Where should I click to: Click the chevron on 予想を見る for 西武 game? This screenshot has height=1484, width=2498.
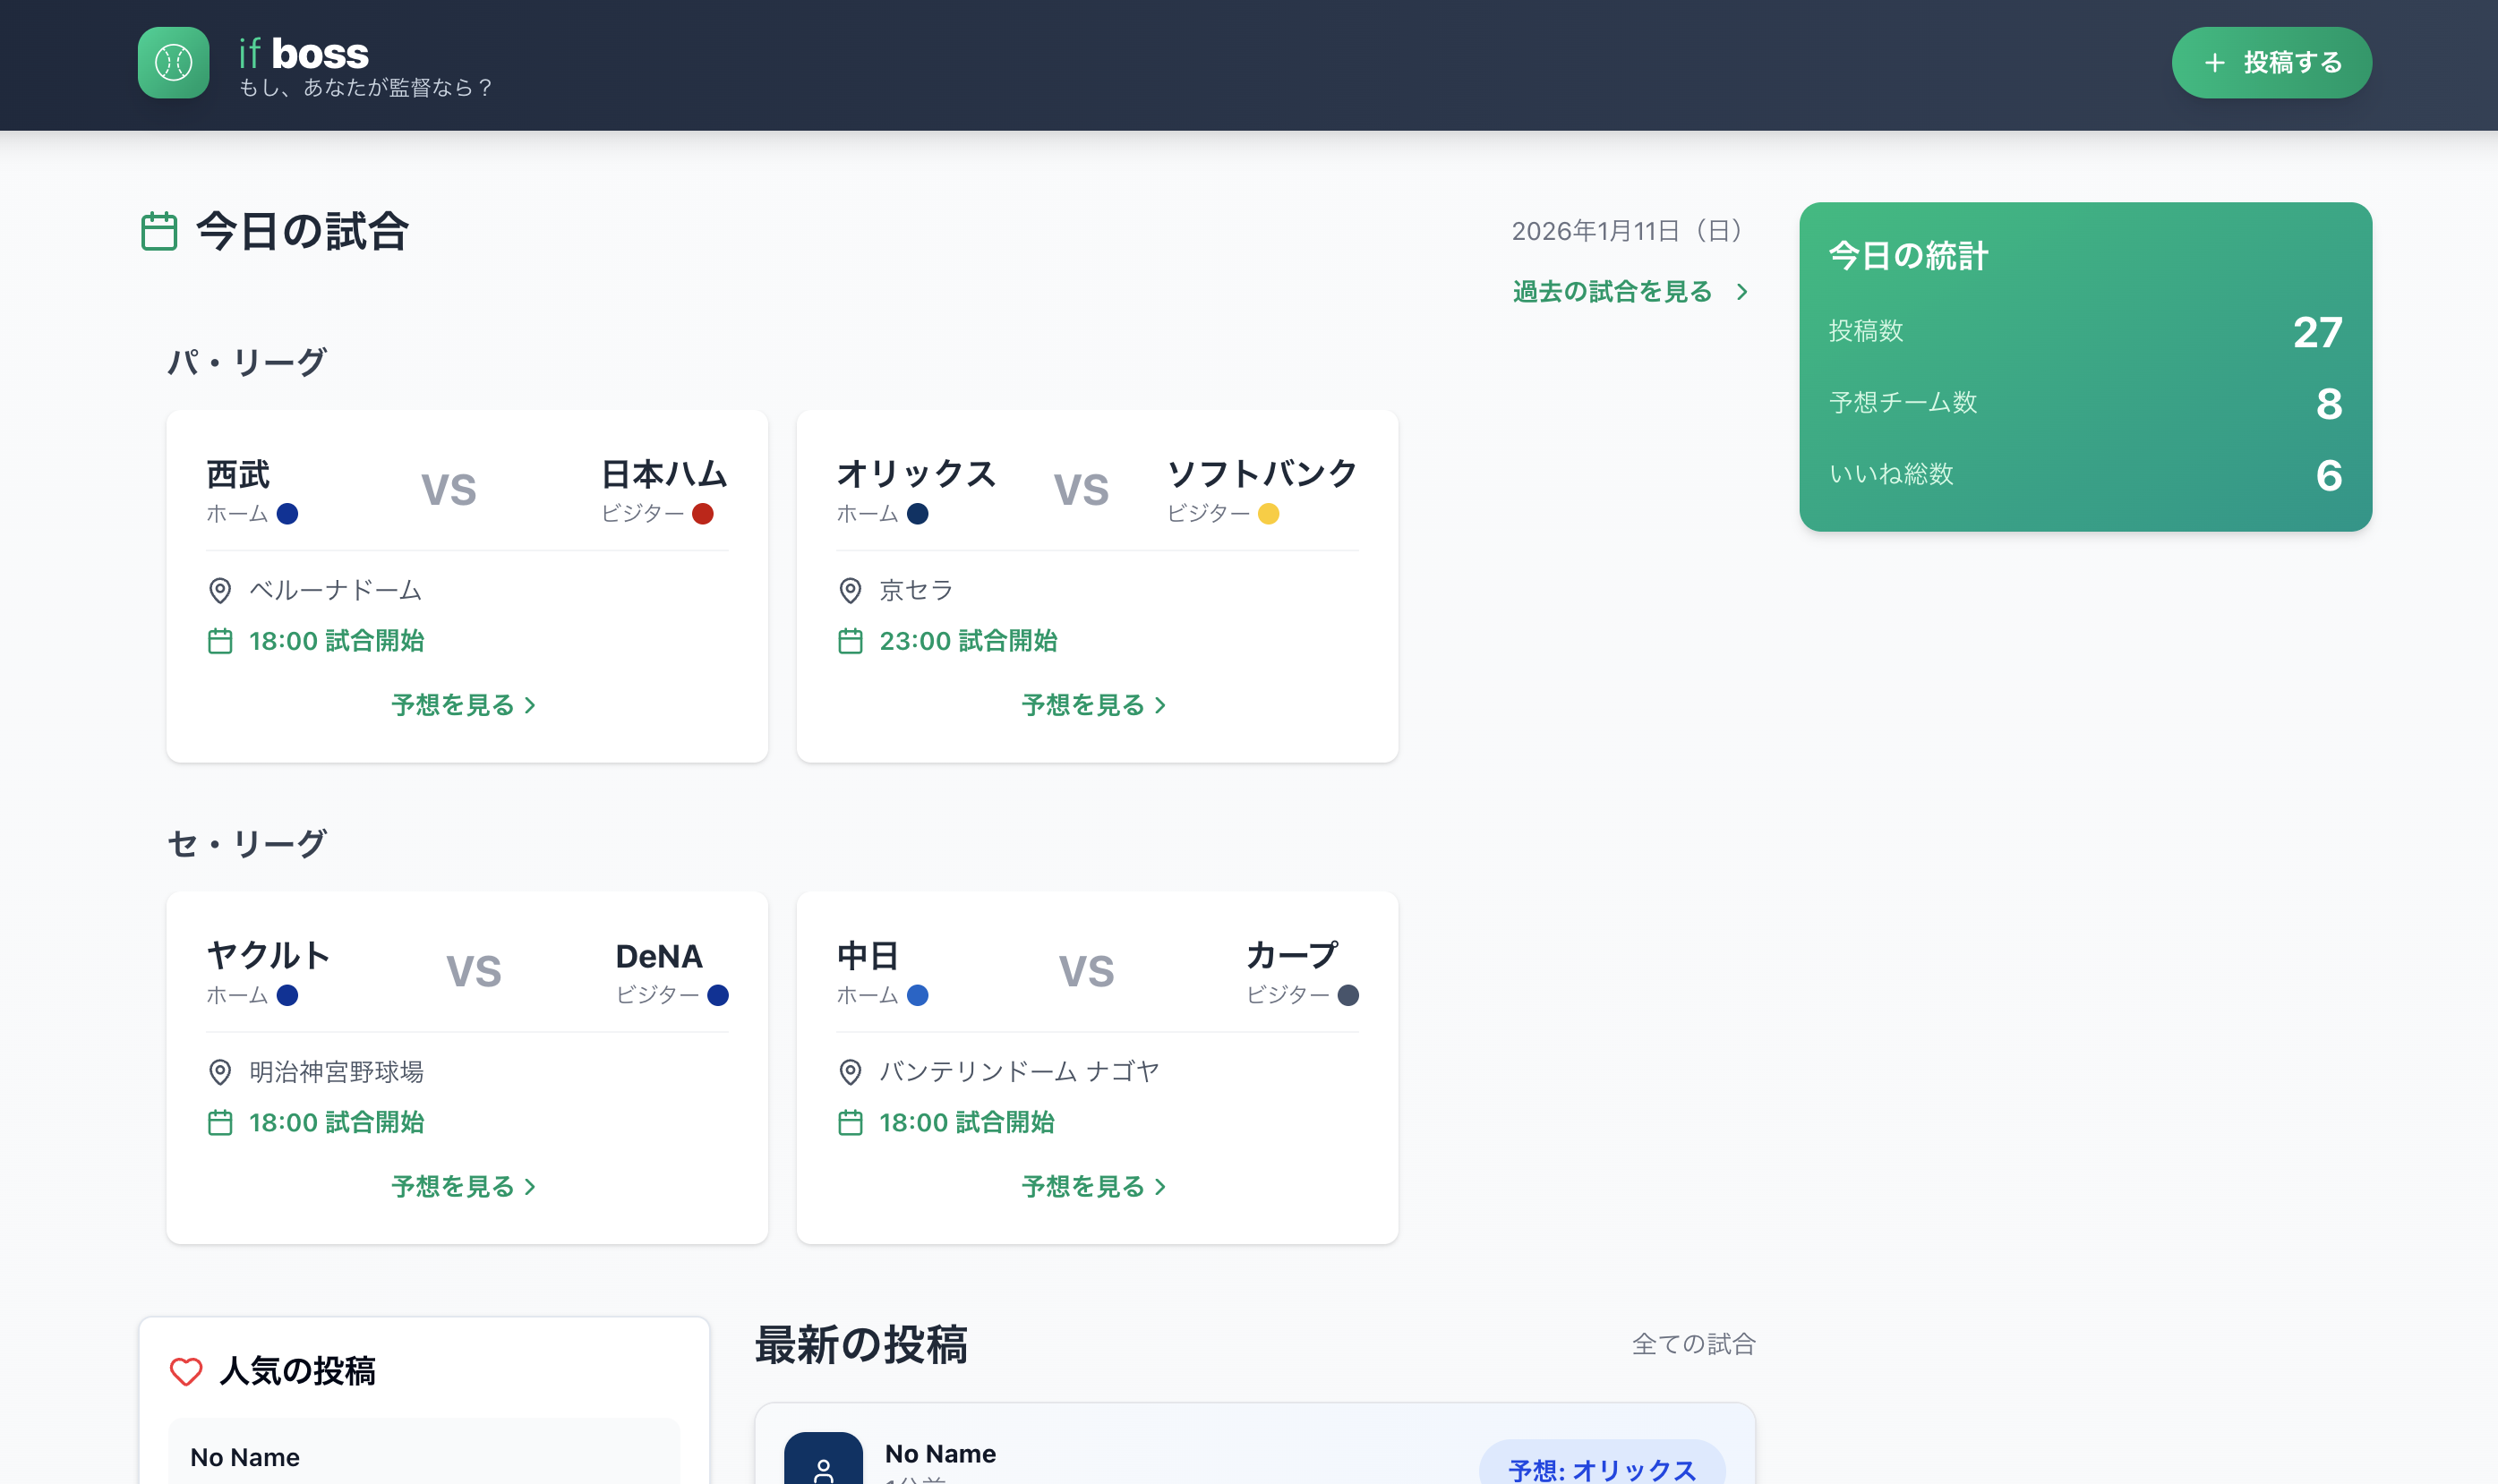pyautogui.click(x=530, y=705)
